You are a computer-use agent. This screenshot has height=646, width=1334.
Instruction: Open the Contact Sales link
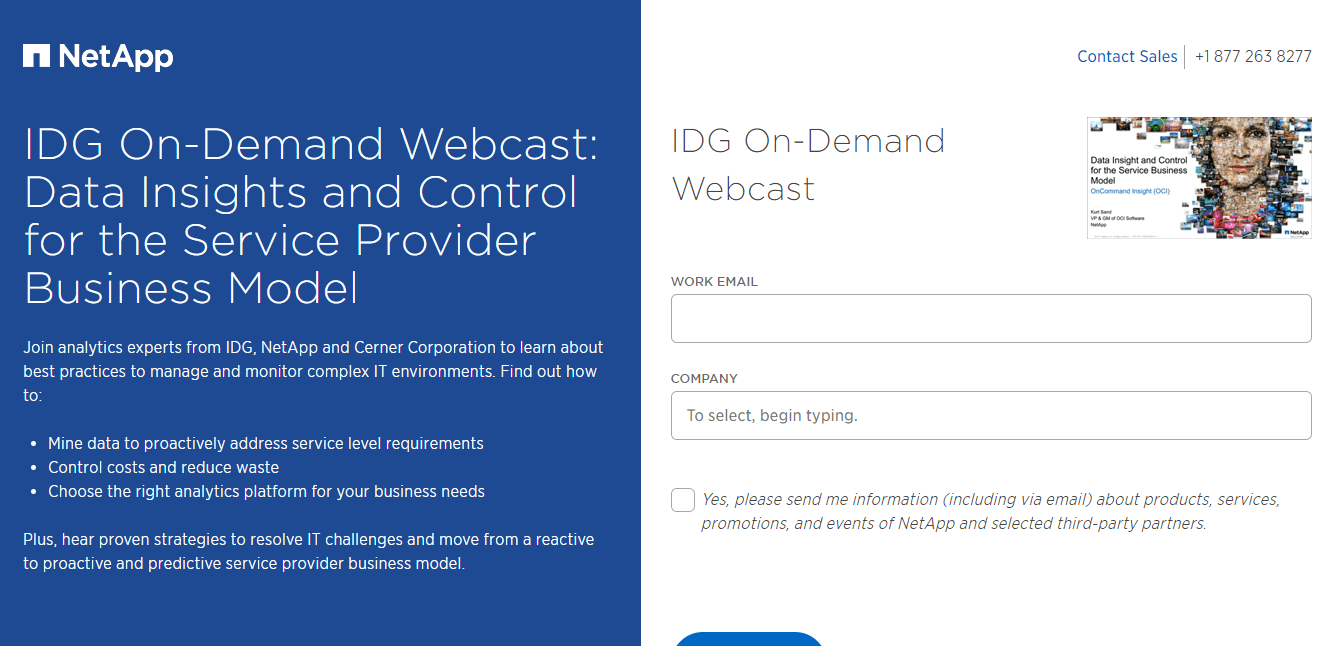[1127, 57]
